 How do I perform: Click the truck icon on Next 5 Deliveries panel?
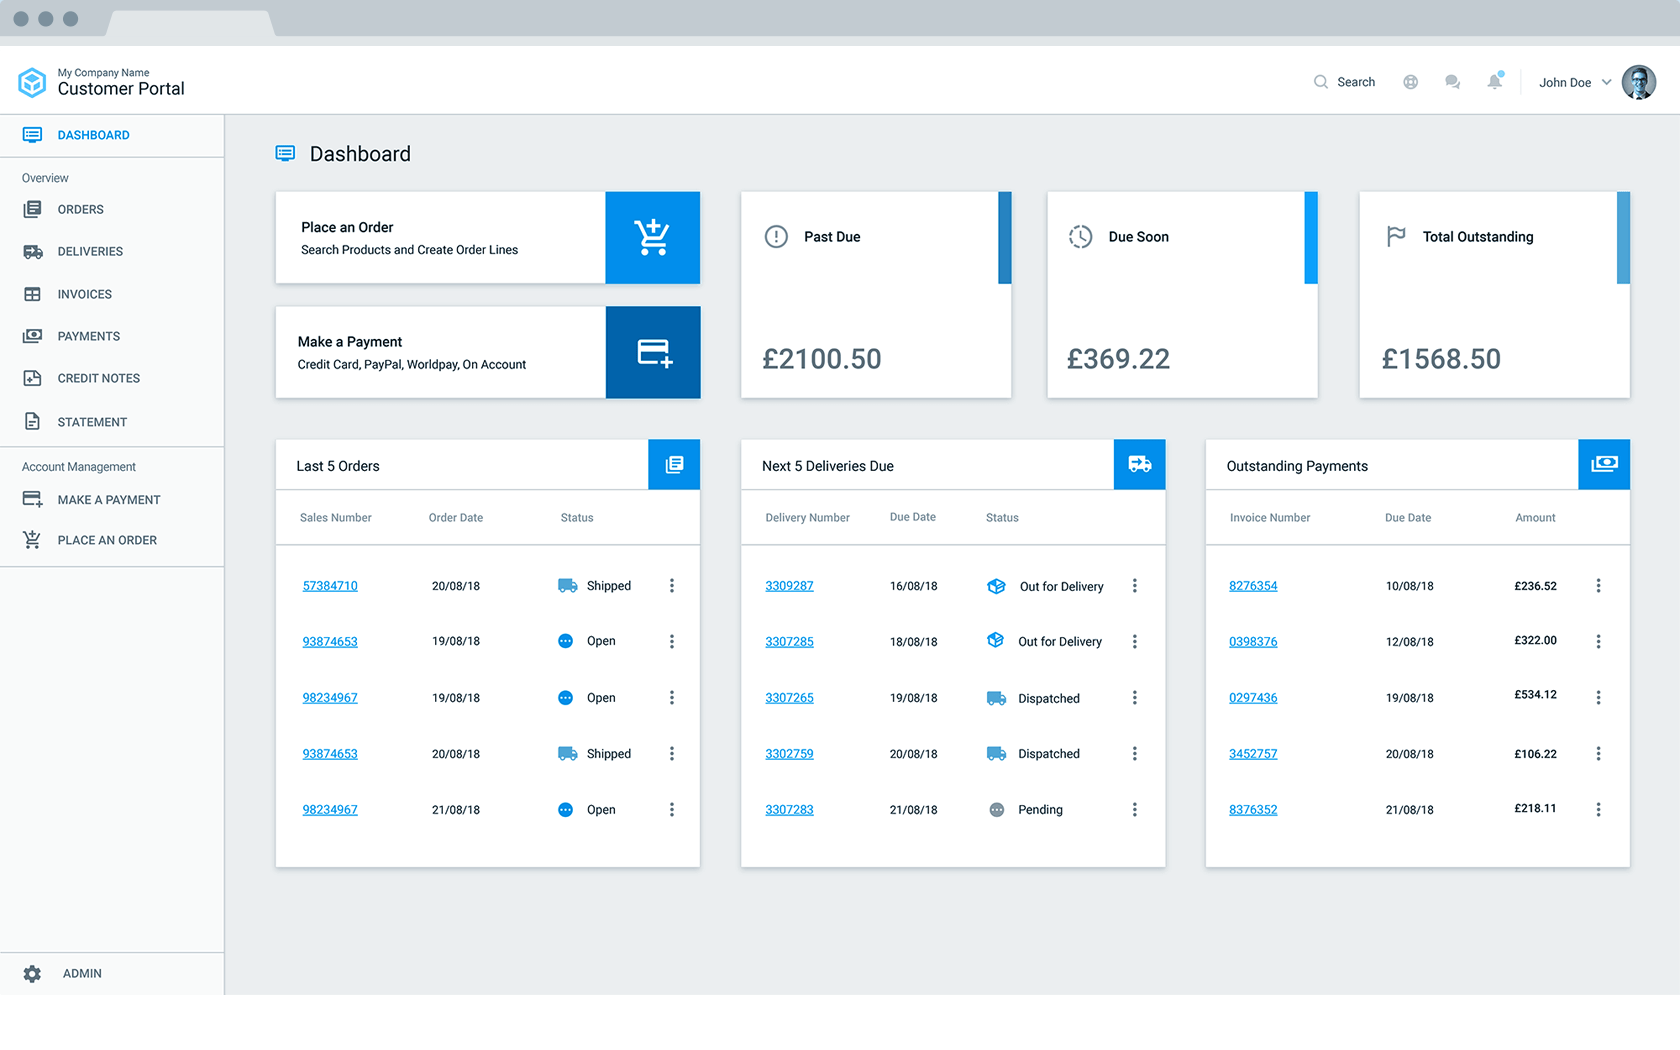(1139, 464)
